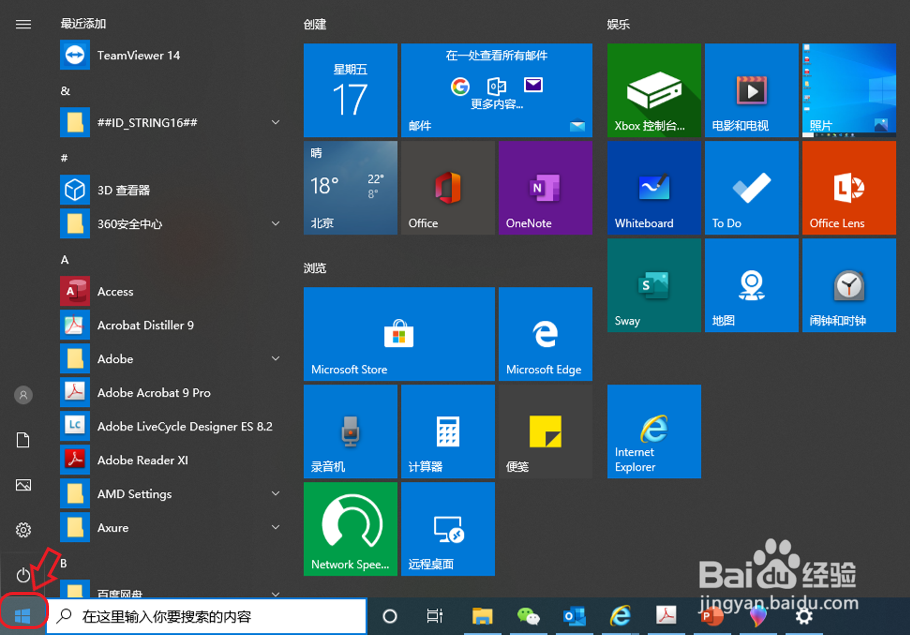Viewport: 910px width, 635px height.
Task: Click the 娱乐 tile group header
Action: [618, 24]
